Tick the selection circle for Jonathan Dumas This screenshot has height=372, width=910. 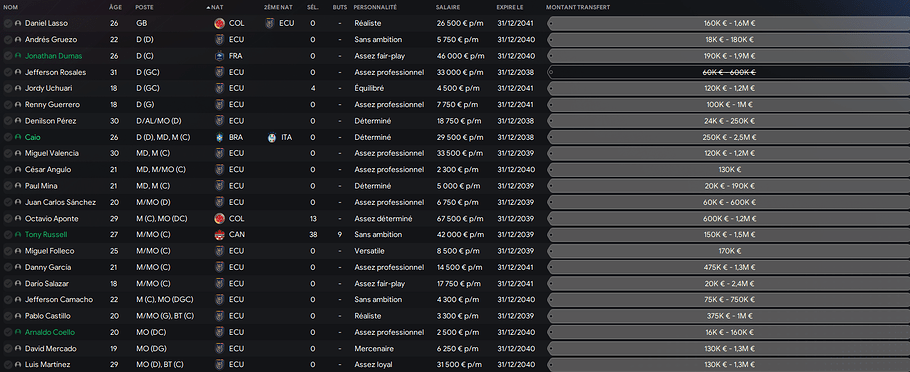[8, 56]
